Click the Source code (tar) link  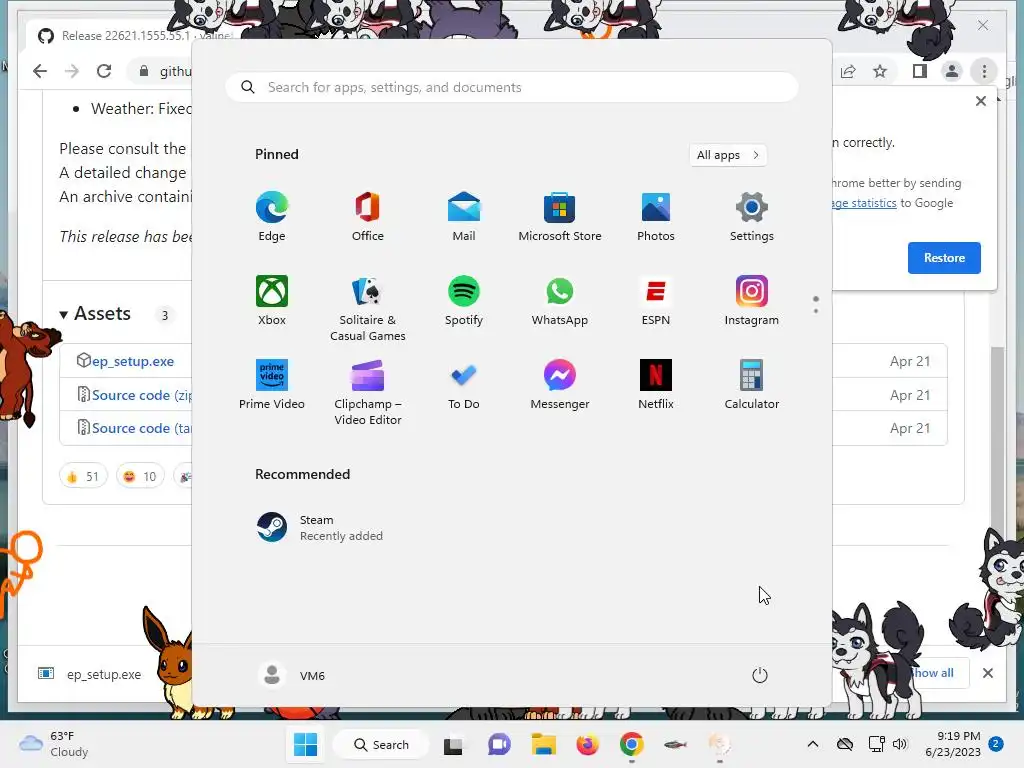coord(142,428)
